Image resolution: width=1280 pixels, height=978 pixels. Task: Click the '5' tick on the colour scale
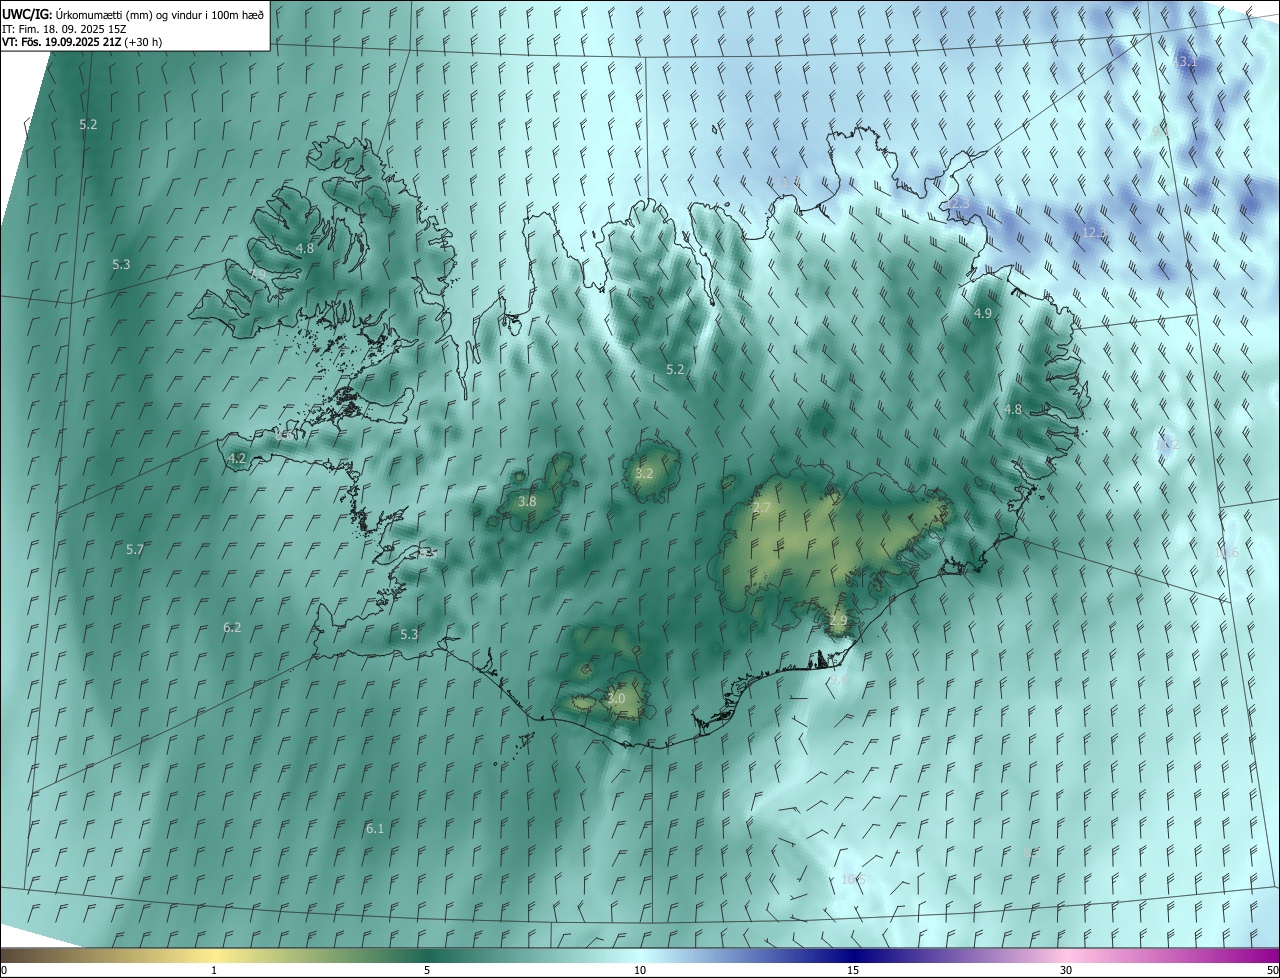[427, 970]
